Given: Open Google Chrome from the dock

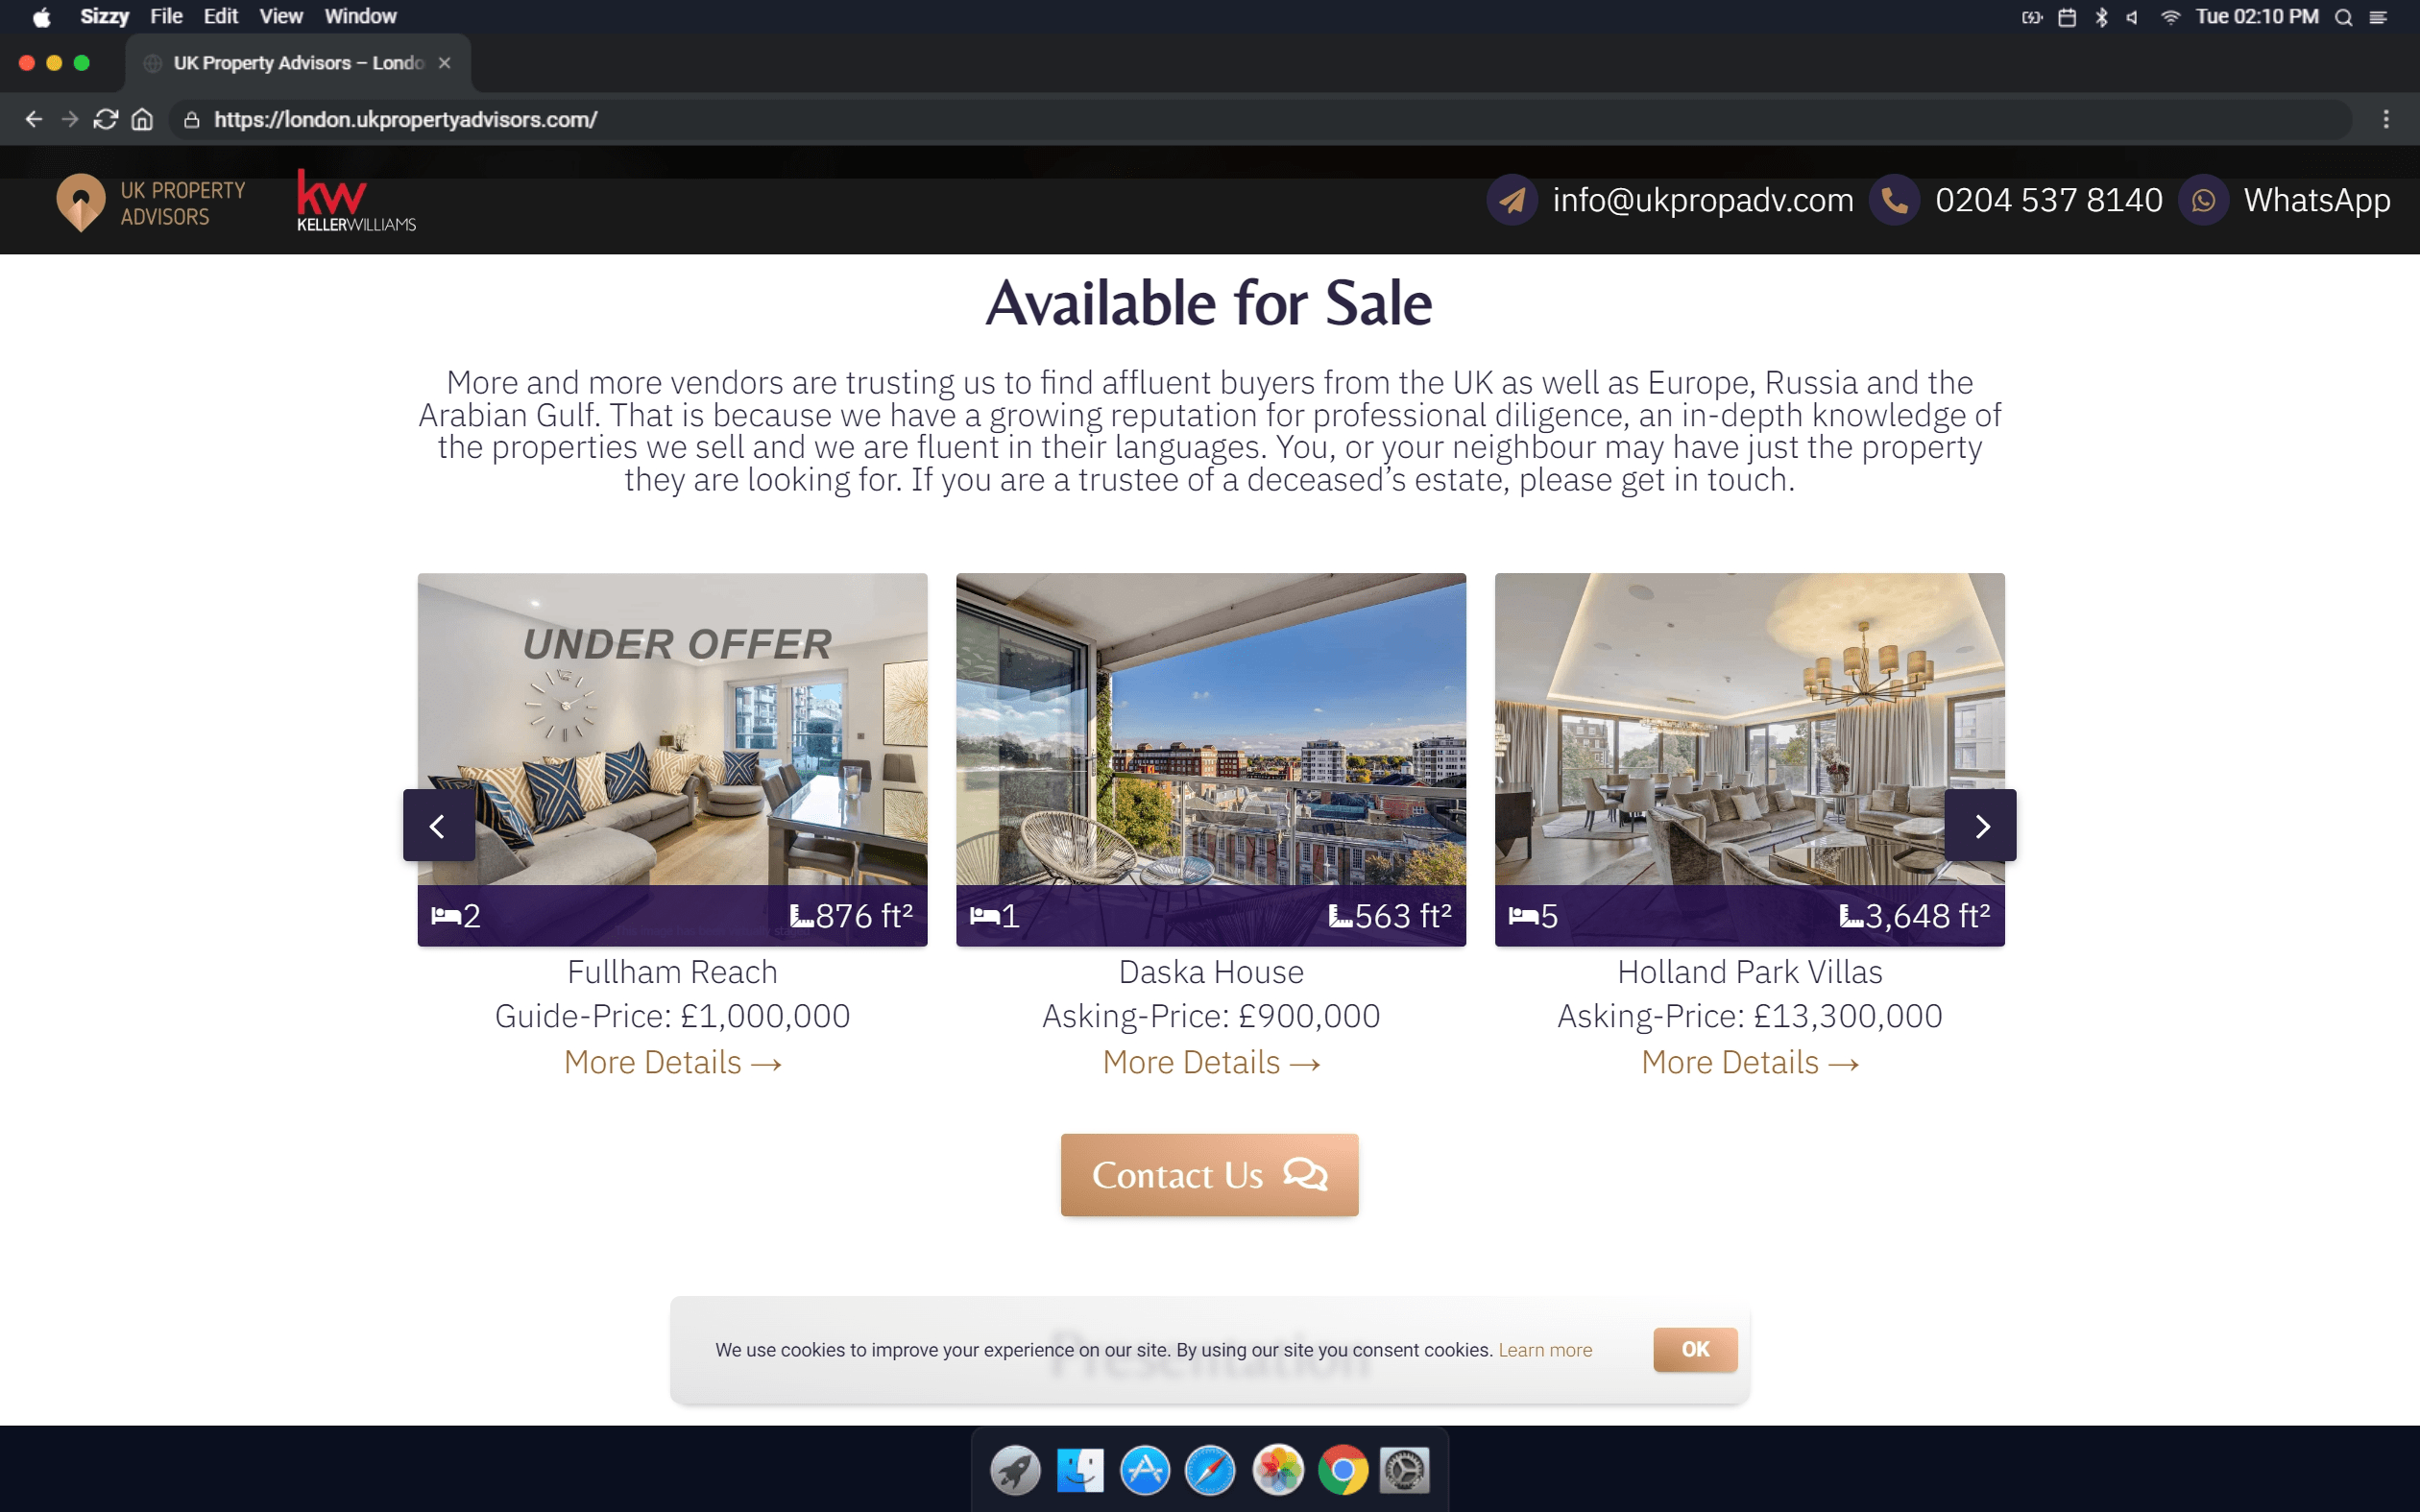Looking at the screenshot, I should click(1342, 1470).
